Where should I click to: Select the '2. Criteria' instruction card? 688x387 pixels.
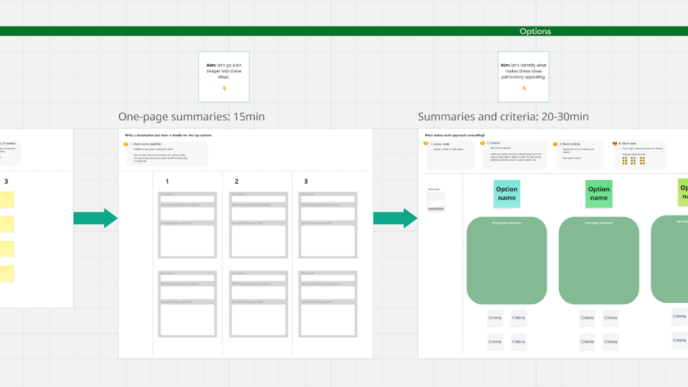coord(515,155)
